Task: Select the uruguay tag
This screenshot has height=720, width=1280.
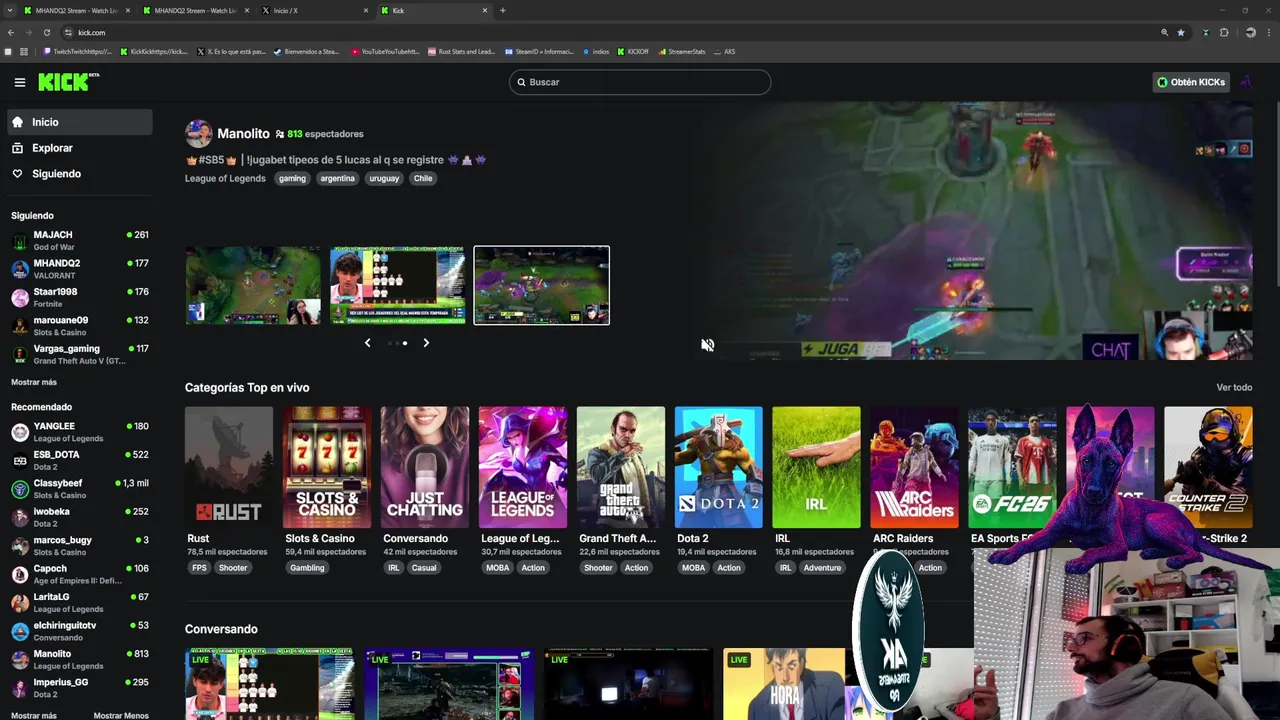Action: 384,178
